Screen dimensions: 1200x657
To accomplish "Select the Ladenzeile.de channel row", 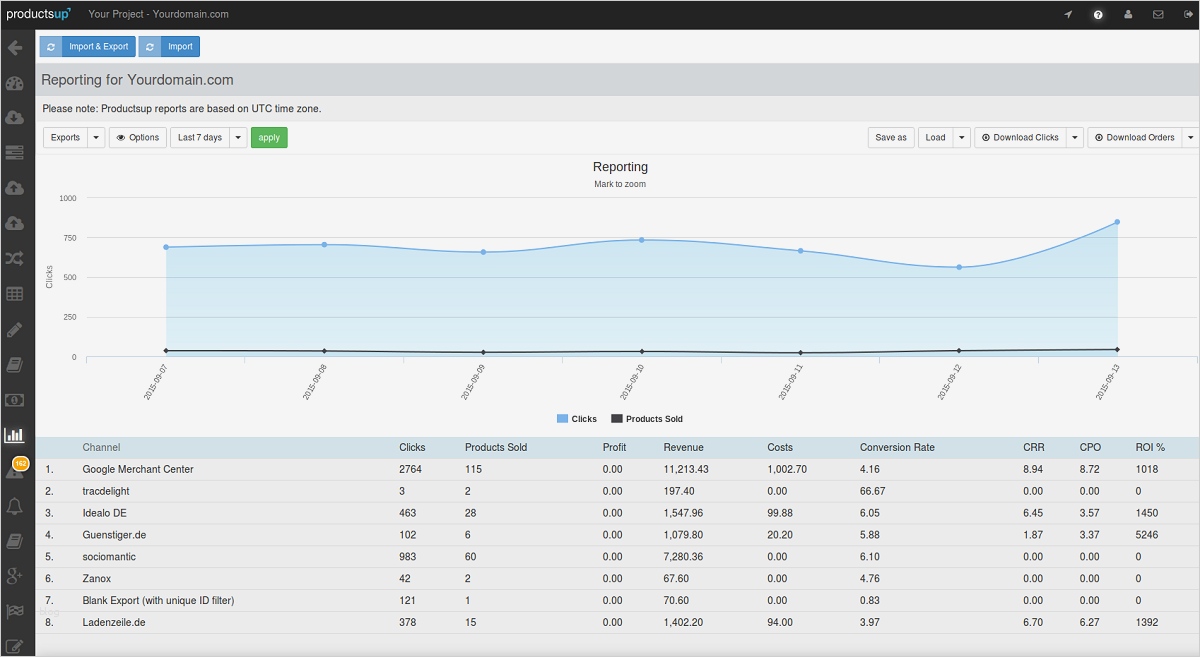I will tap(617, 622).
